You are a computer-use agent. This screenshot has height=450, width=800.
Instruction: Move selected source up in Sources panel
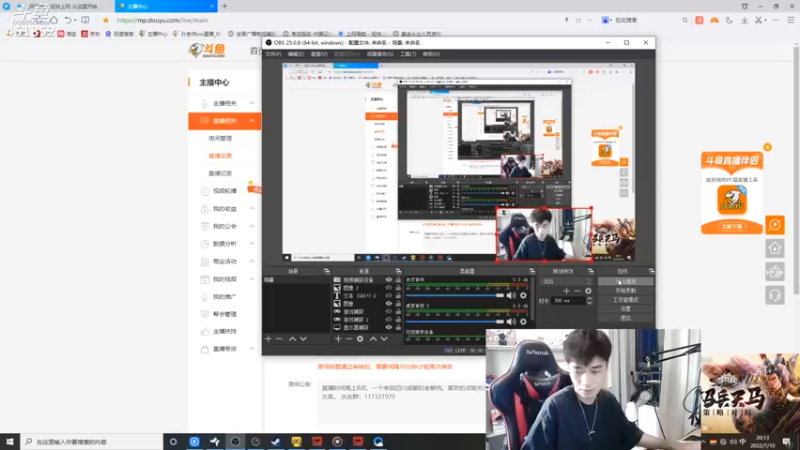373,339
